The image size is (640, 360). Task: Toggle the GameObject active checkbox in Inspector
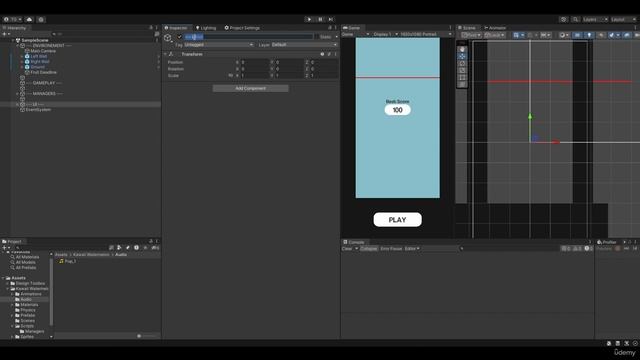point(179,37)
